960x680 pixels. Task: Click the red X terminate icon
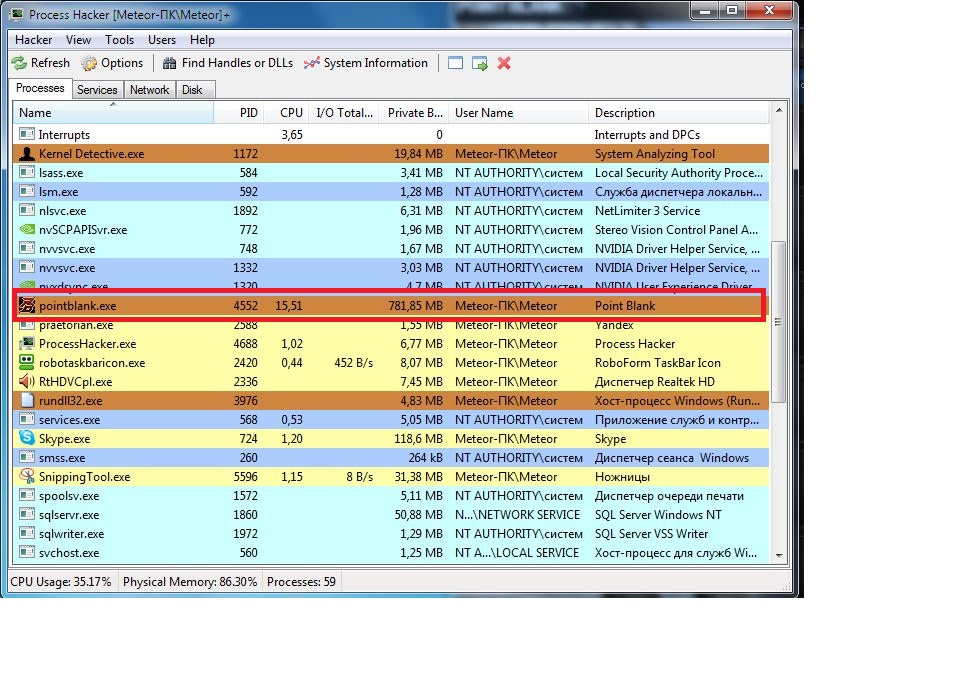504,63
